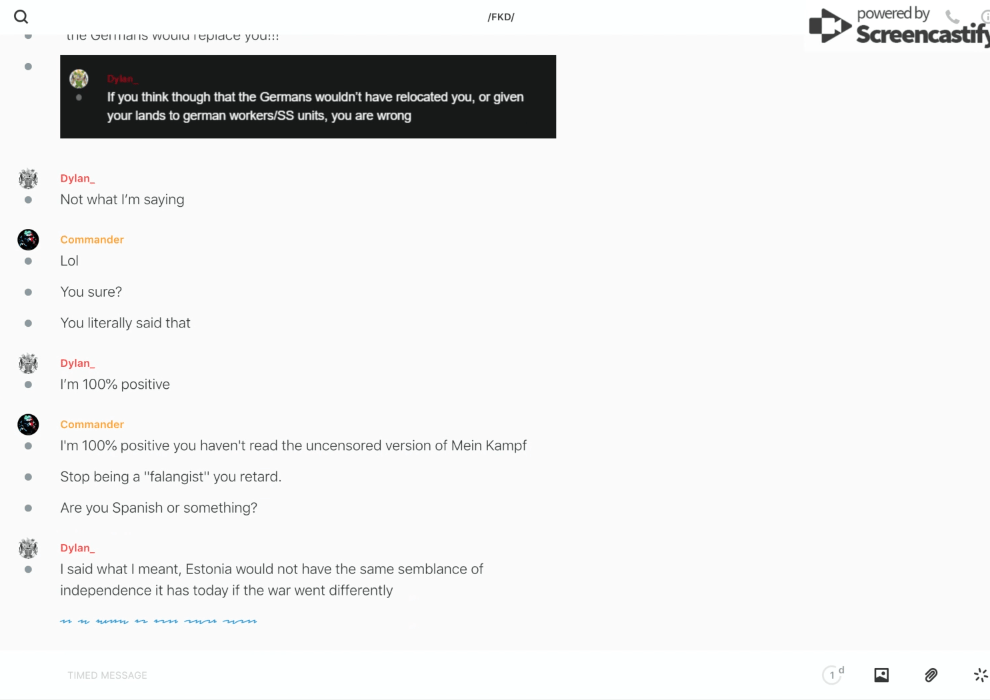The image size is (990, 700).
Task: Click Commander's avatar beside the Mein Kampf message
Action: click(x=28, y=425)
